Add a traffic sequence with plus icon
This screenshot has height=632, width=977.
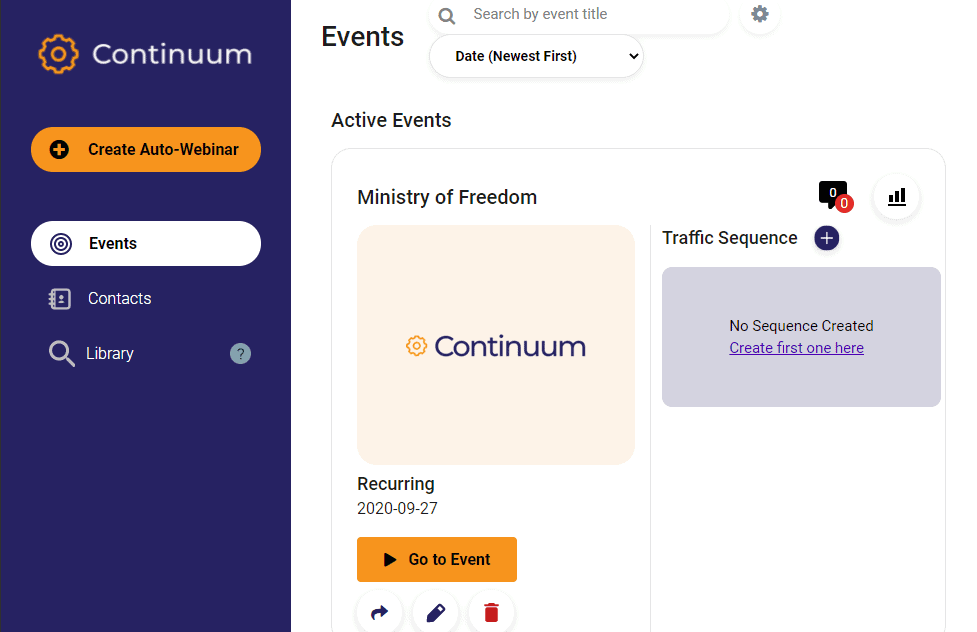(x=827, y=238)
